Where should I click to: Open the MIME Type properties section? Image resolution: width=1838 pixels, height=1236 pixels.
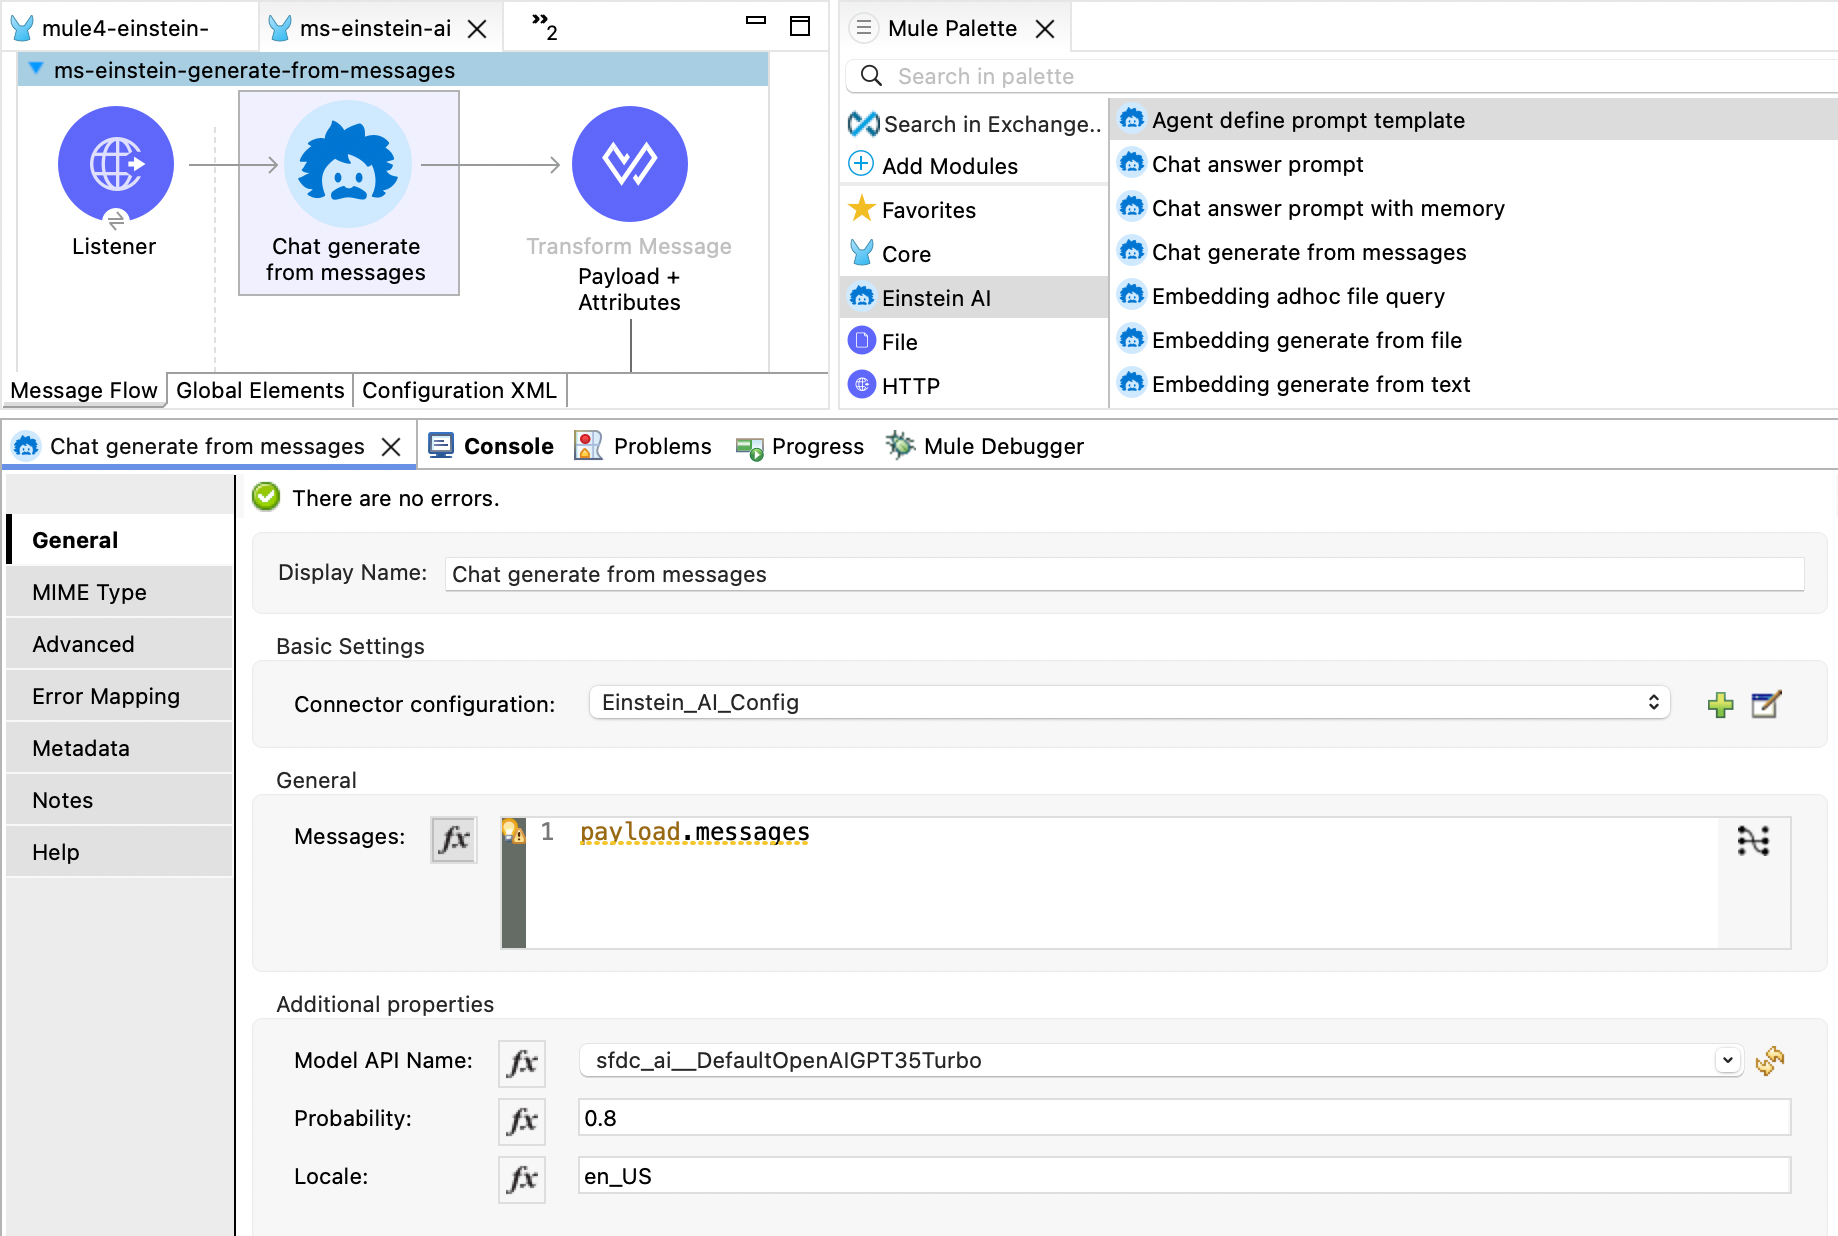[x=120, y=592]
